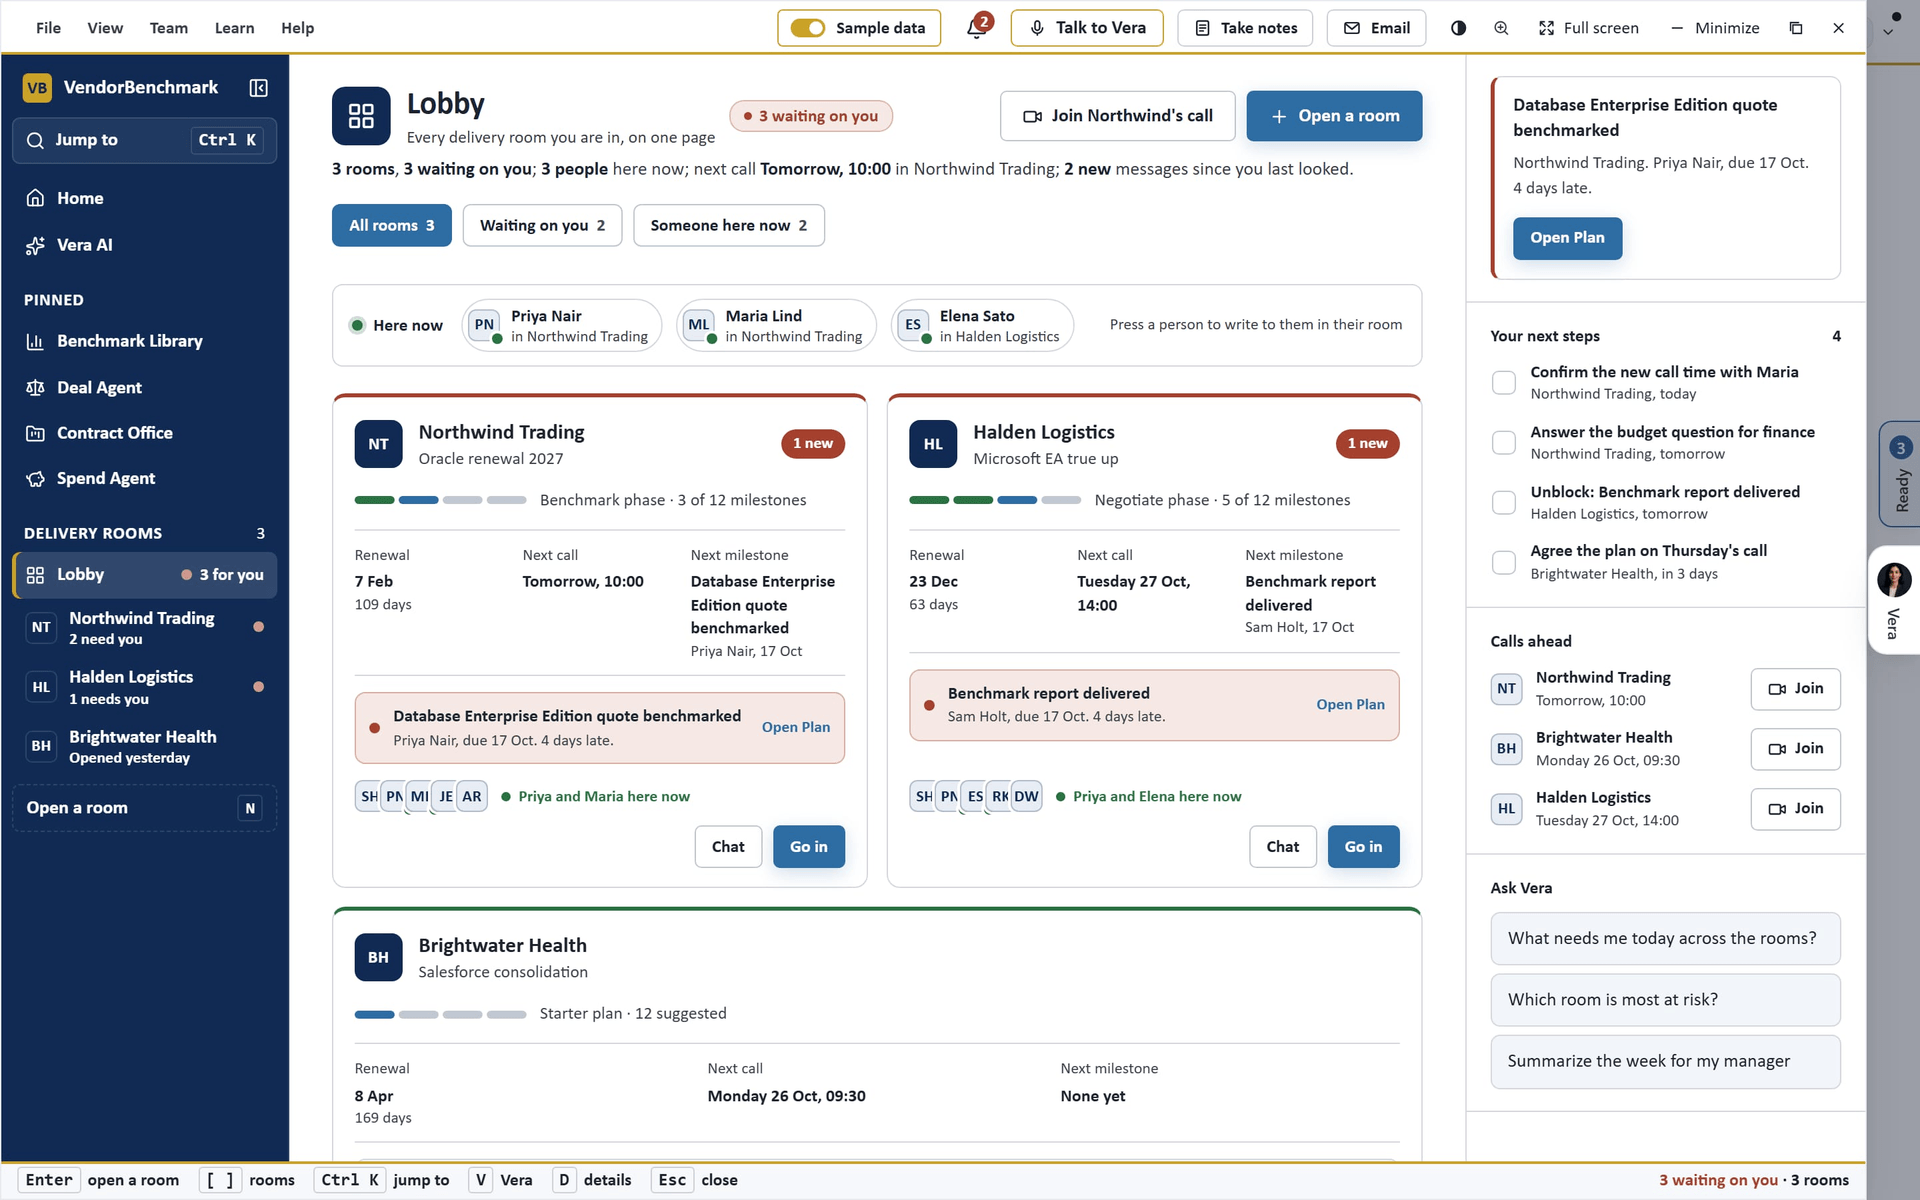Screen dimensions: 1920x1200
Task: Open the Ready side tab
Action: (1900, 474)
